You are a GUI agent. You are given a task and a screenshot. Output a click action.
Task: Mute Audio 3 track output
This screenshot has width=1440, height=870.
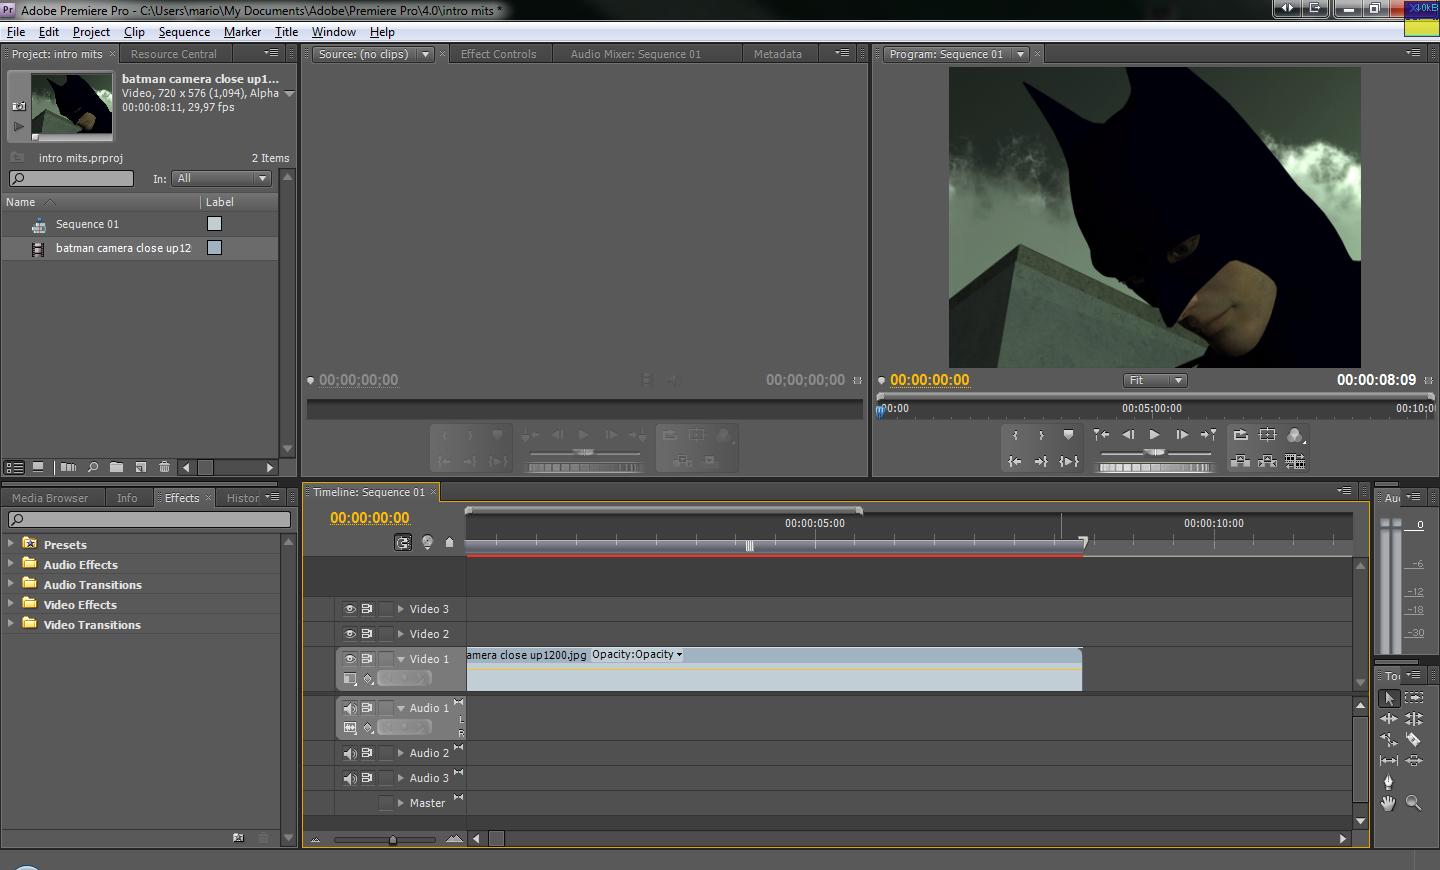click(349, 778)
